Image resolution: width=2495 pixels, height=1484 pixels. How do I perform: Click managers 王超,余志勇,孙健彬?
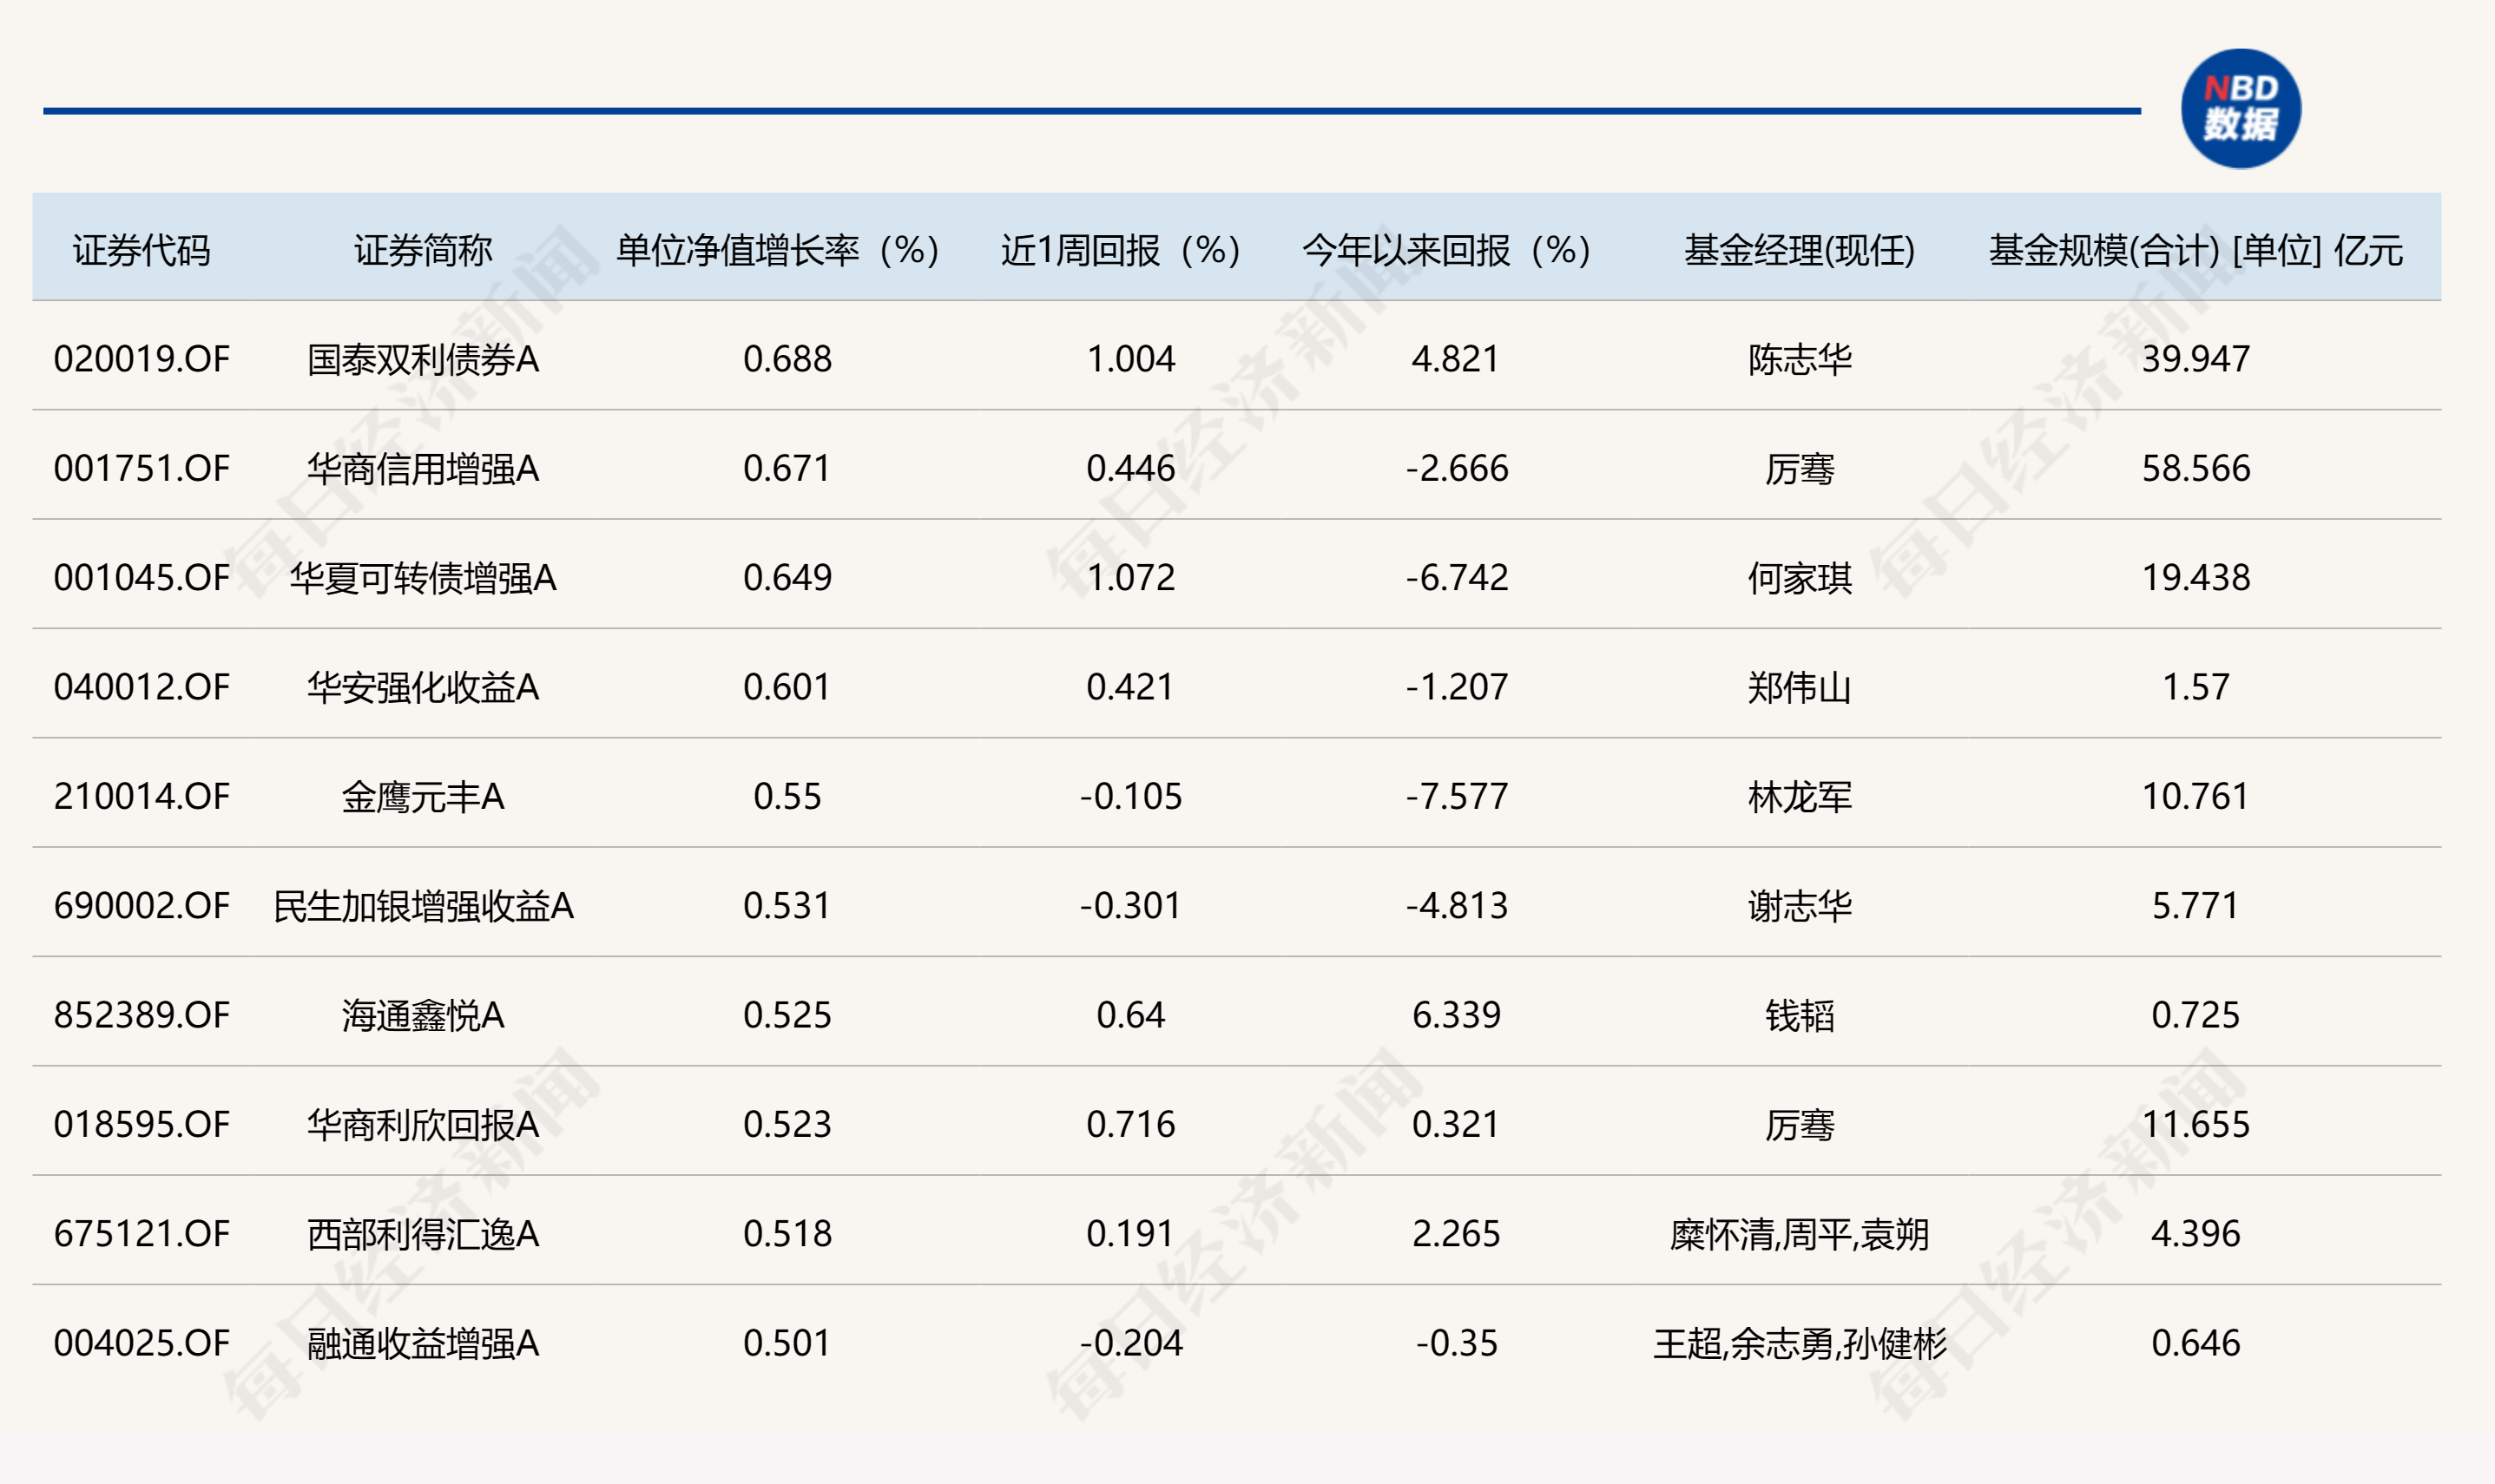pyautogui.click(x=1799, y=1343)
